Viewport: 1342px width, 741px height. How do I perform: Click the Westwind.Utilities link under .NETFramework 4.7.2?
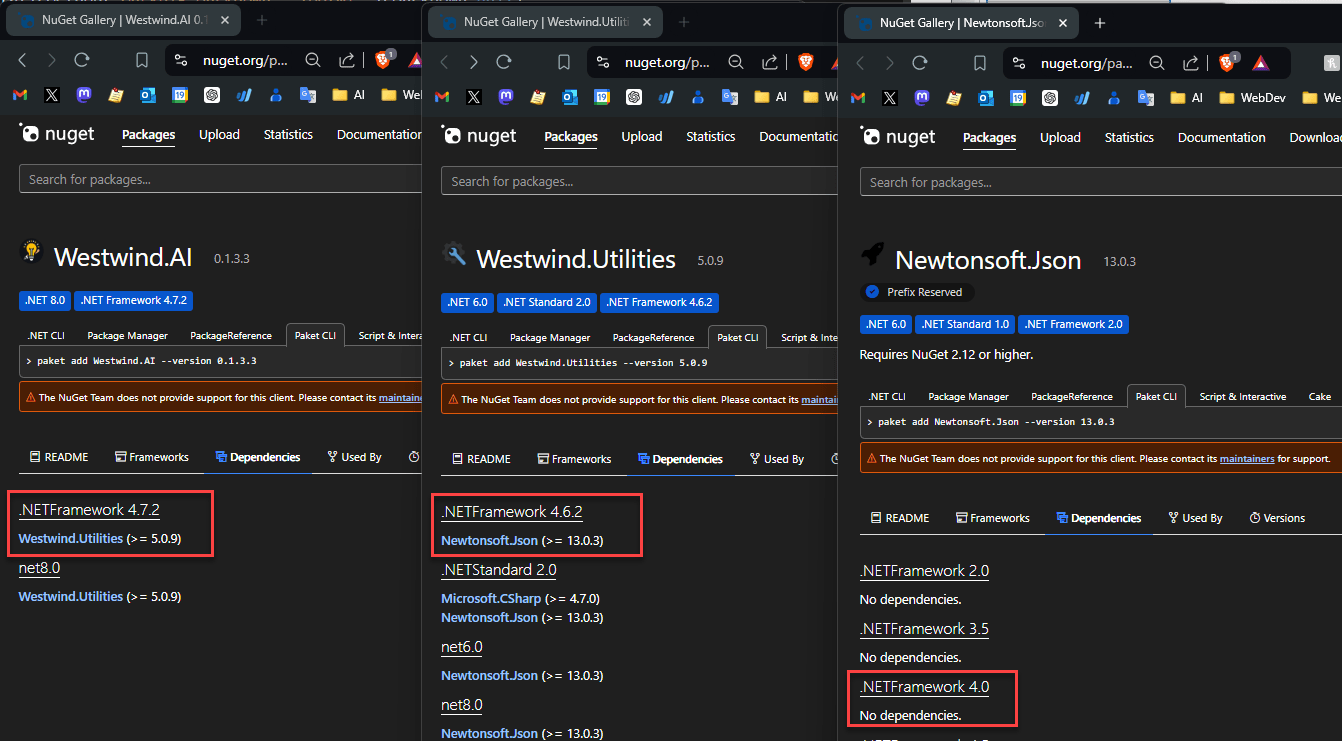pos(71,539)
